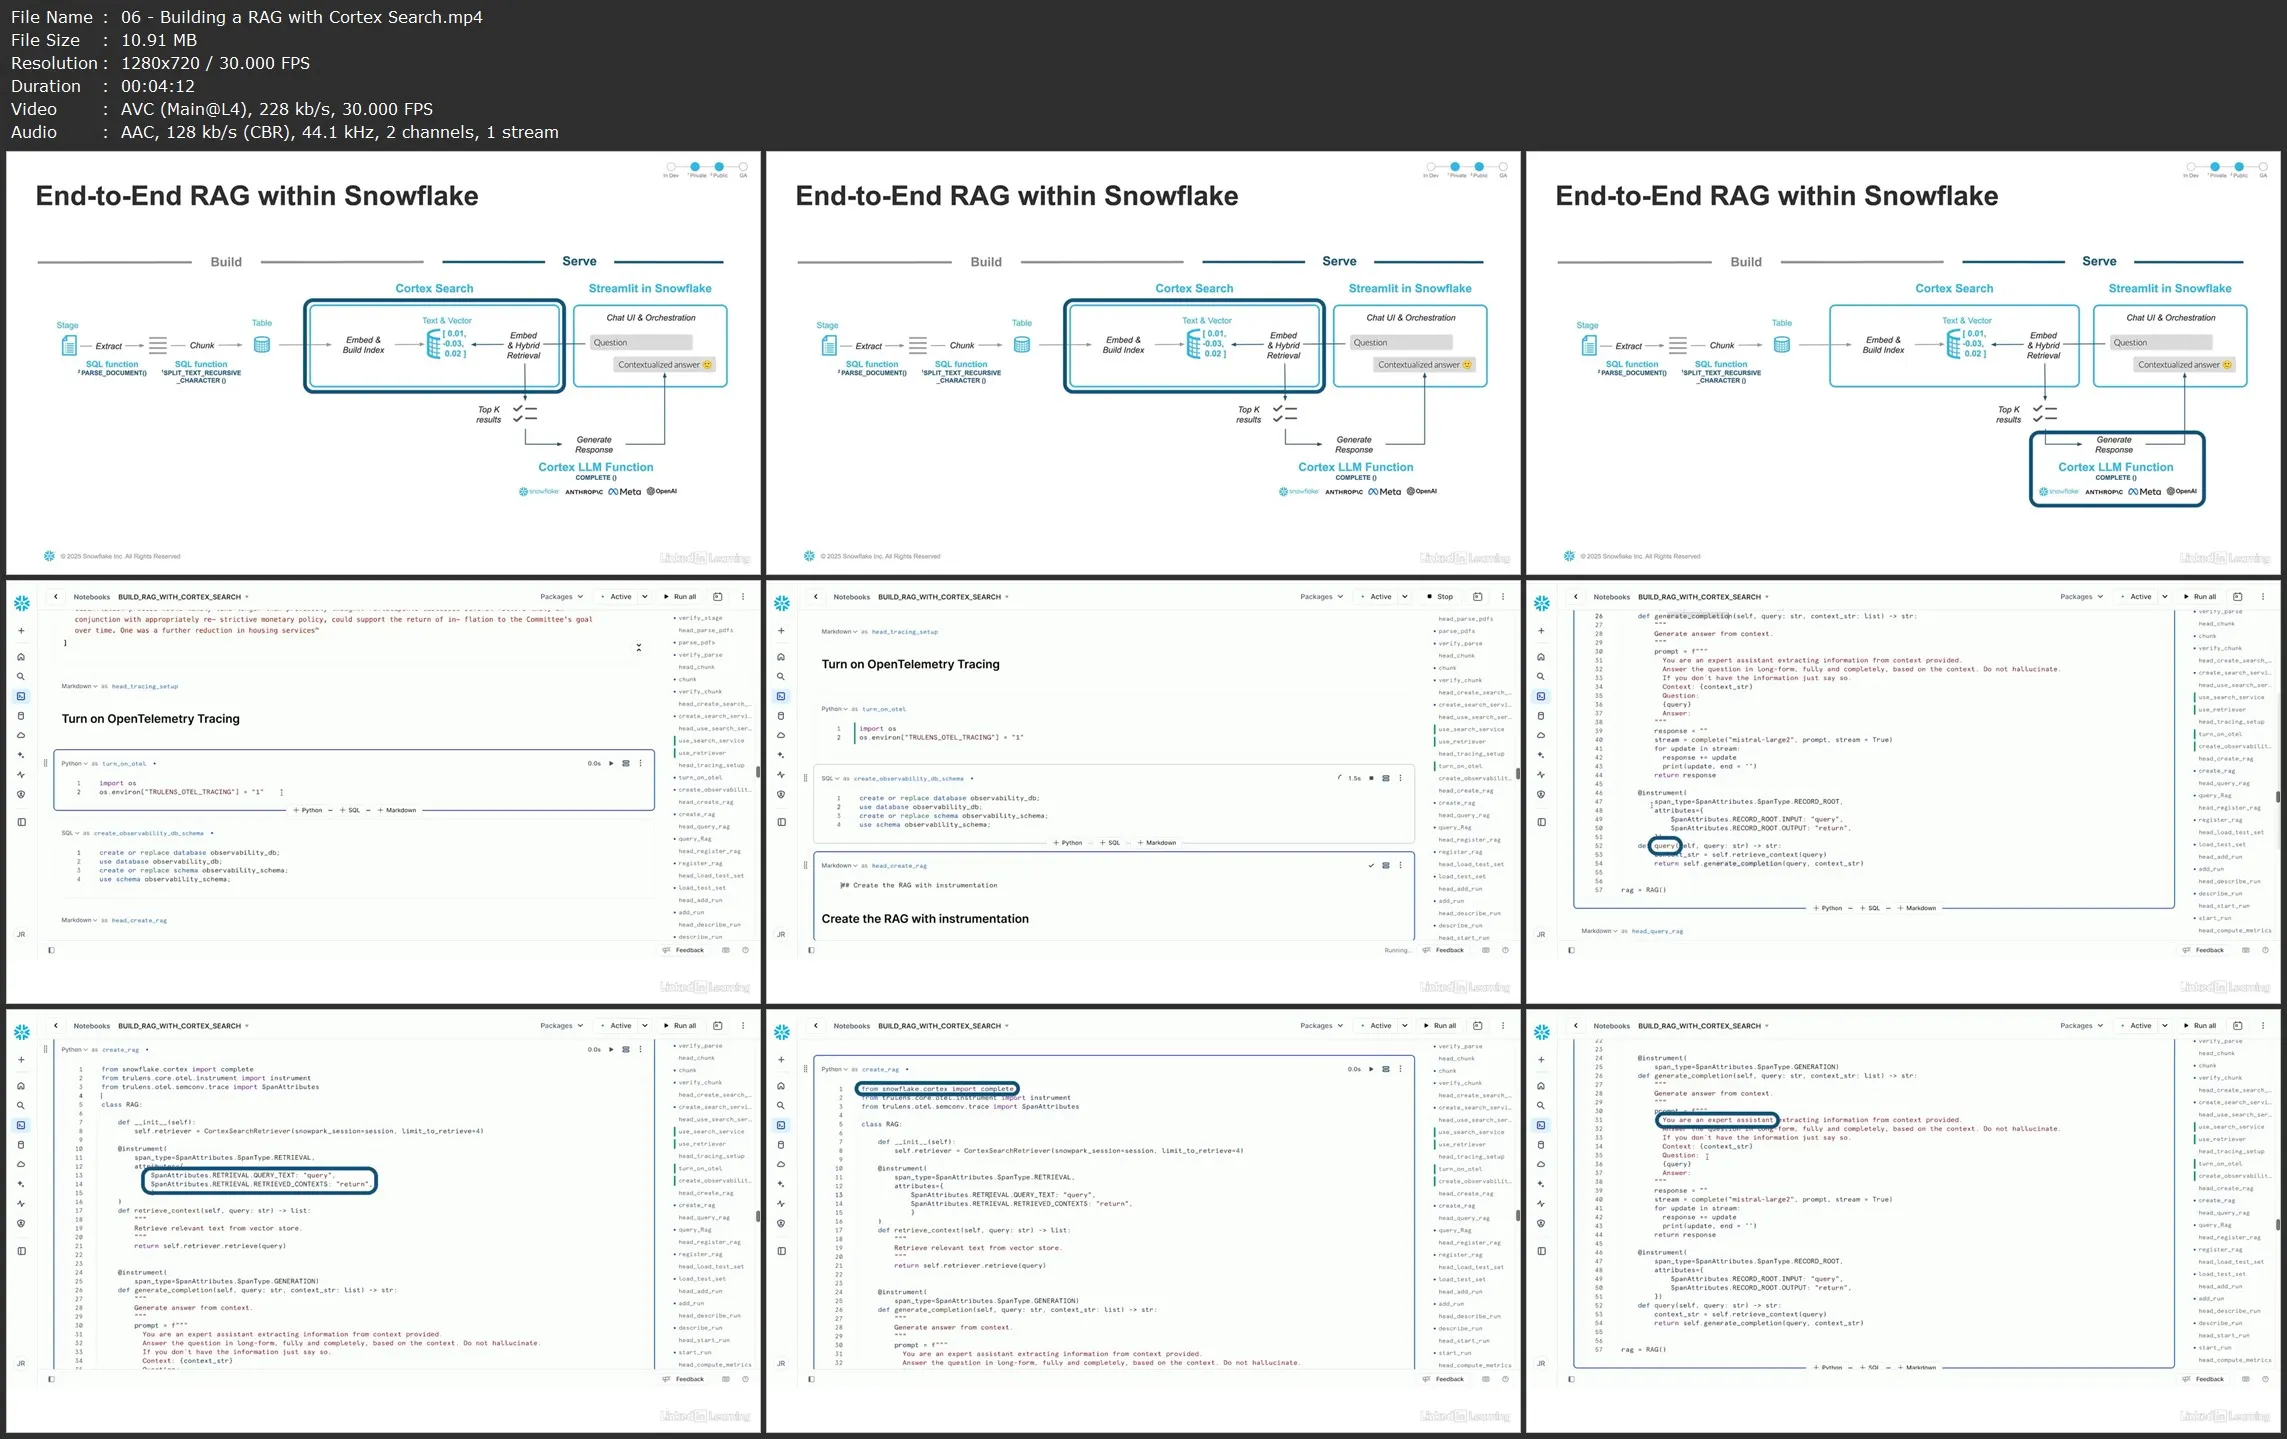Click the layout icon beside the 1.5s timer
2287x1439 pixels.
click(x=1386, y=778)
